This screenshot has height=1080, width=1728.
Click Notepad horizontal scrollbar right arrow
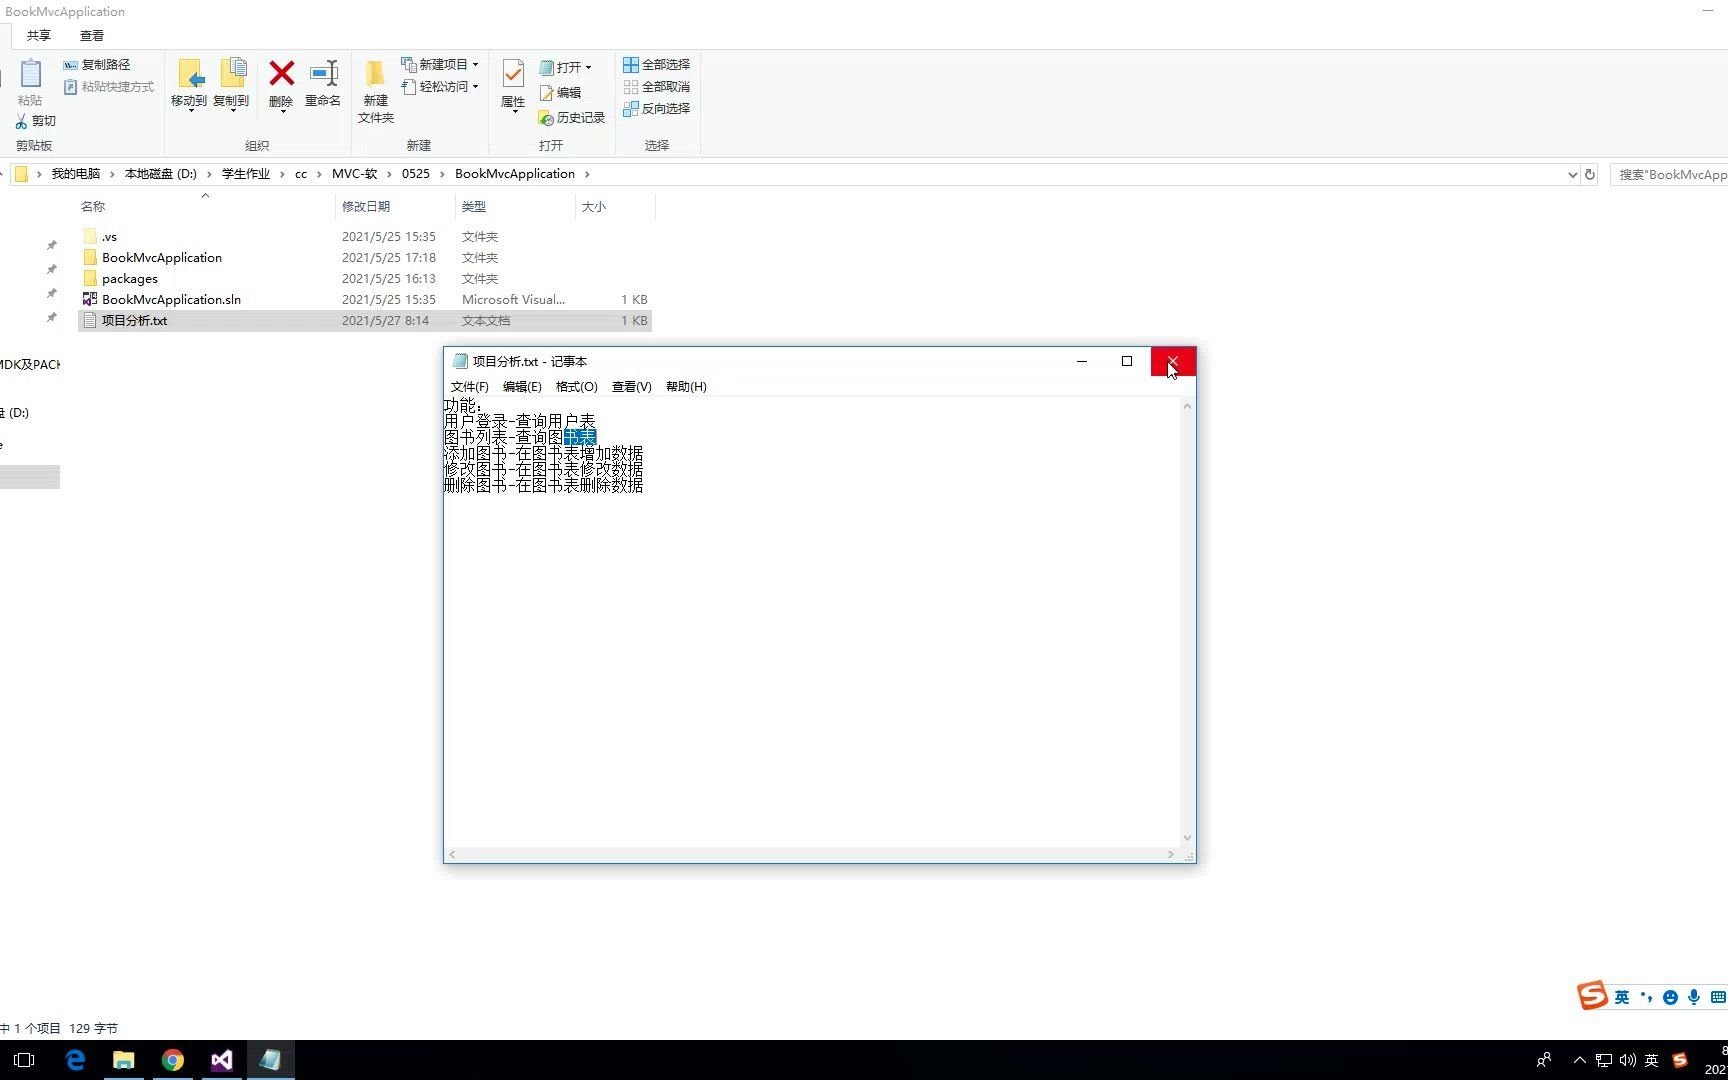1171,855
